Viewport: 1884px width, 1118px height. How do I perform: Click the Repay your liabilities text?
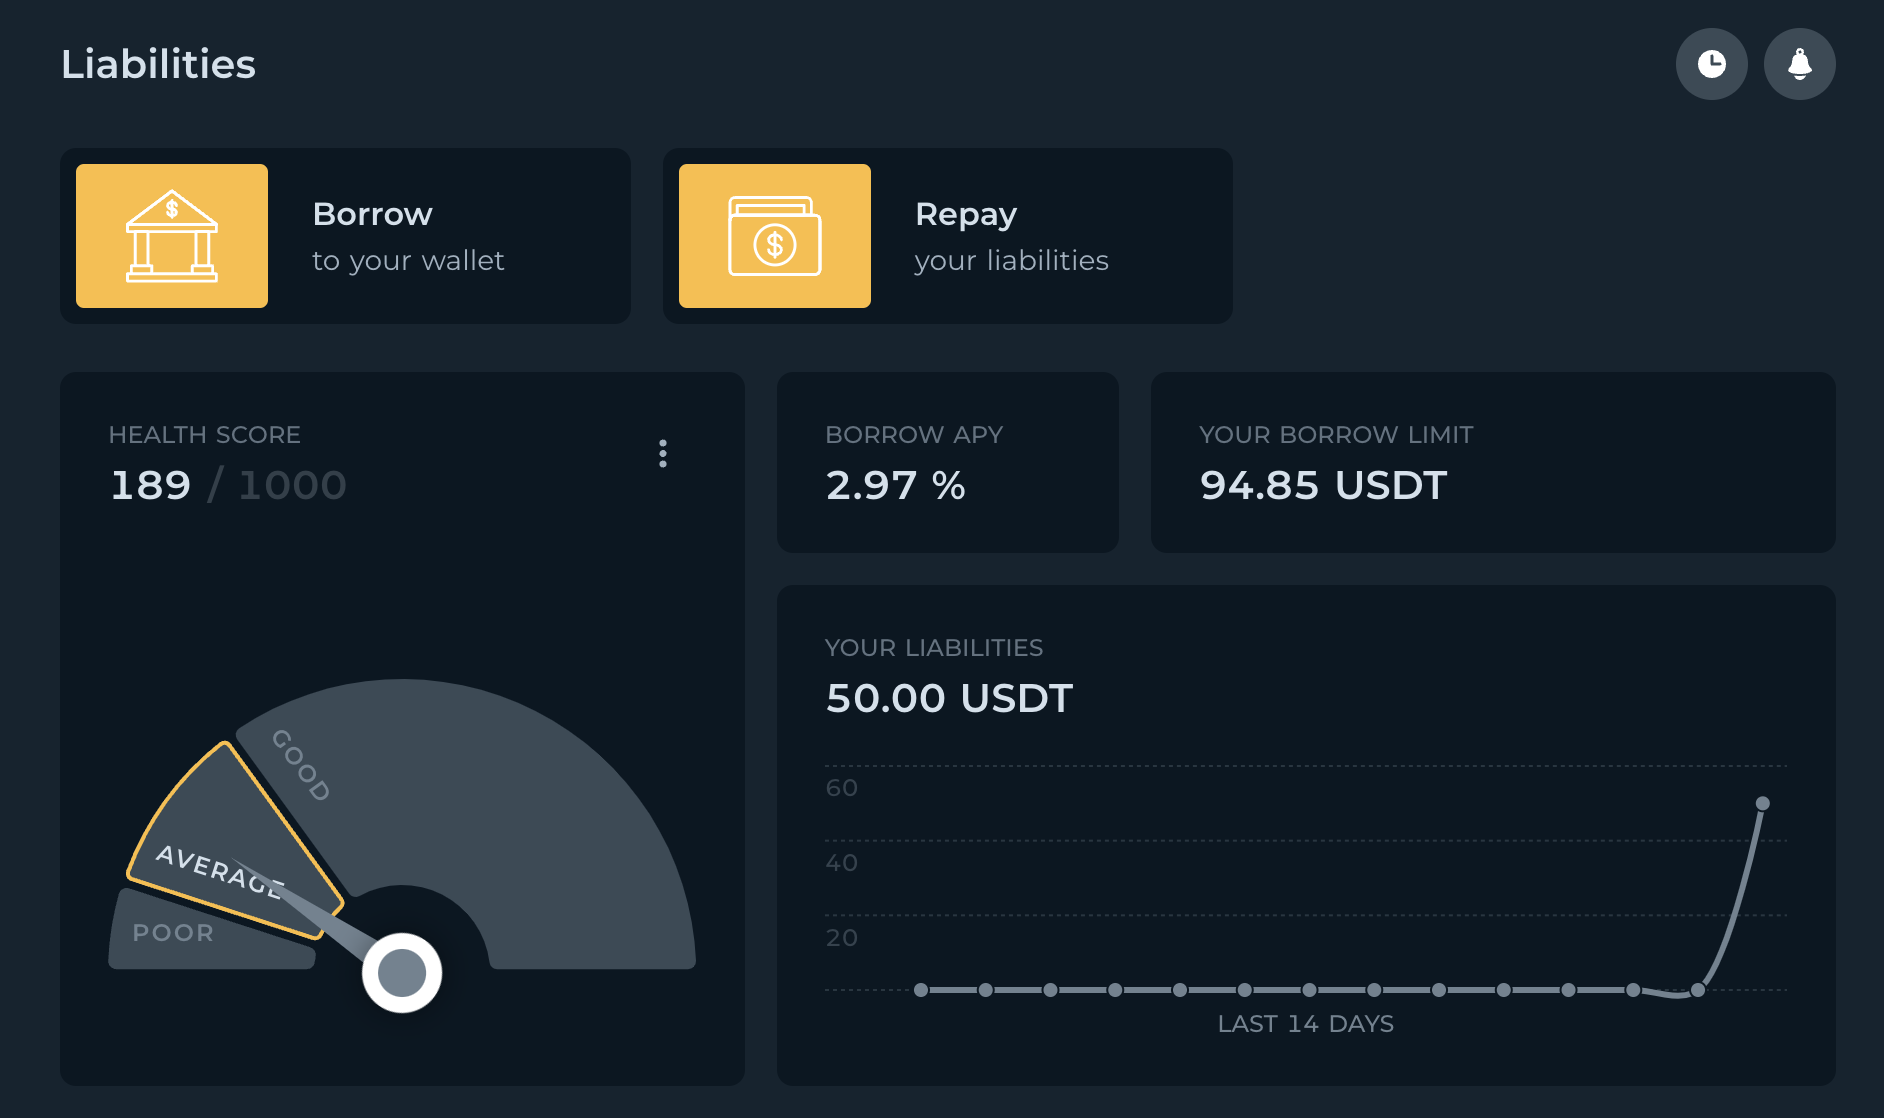tap(1011, 237)
